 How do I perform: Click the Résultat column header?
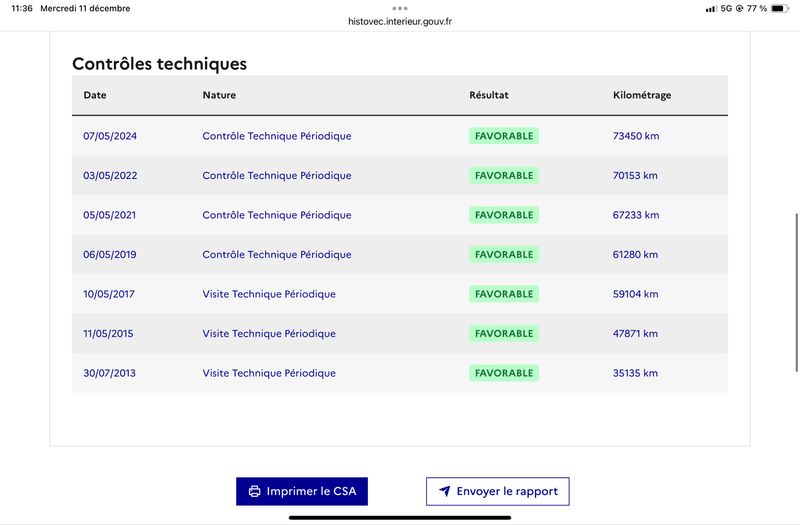point(489,95)
